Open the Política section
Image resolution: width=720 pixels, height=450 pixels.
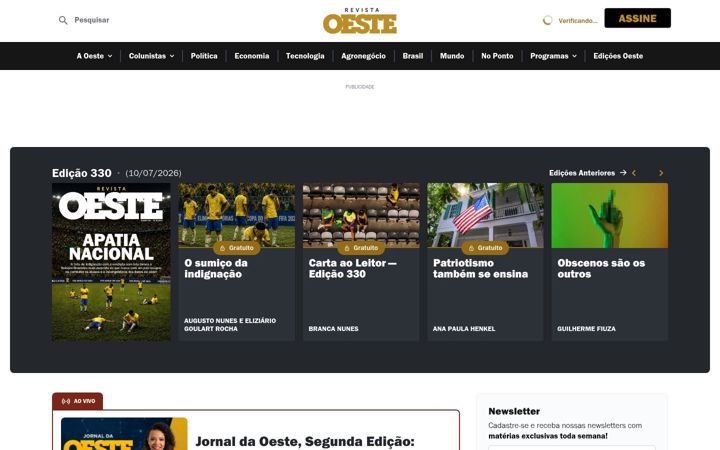(x=204, y=56)
